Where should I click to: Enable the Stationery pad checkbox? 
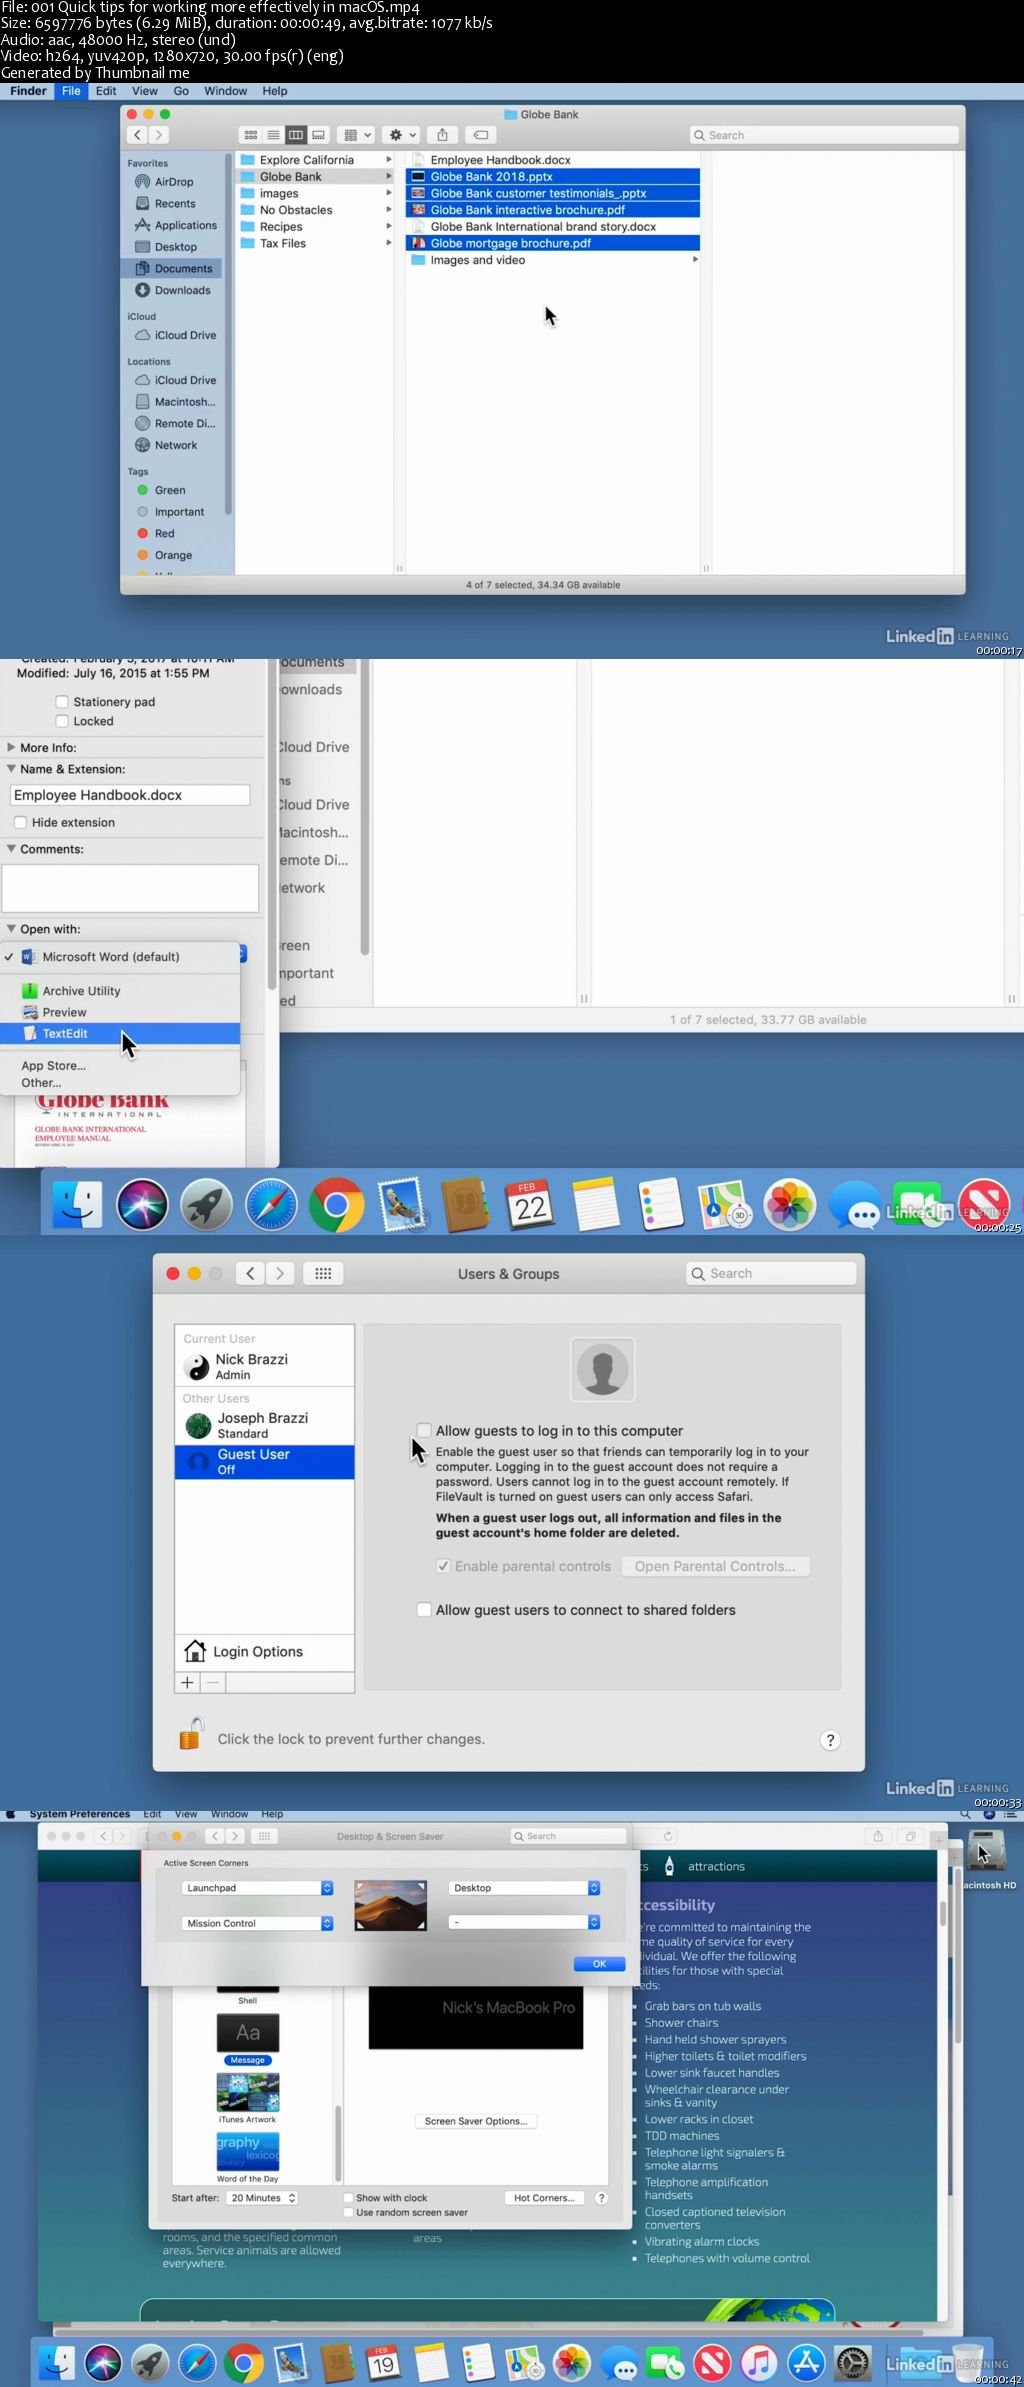[62, 702]
